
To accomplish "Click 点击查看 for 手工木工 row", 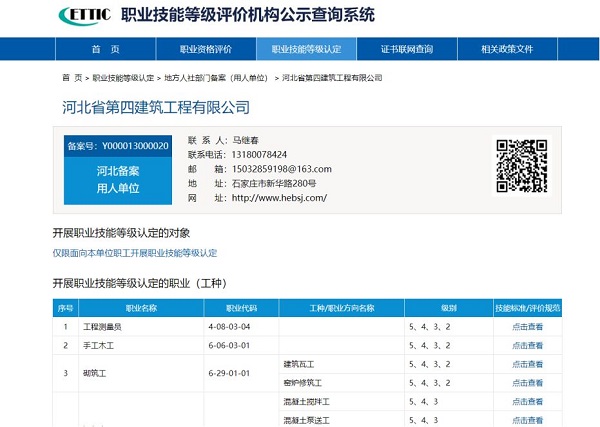I will coord(527,345).
